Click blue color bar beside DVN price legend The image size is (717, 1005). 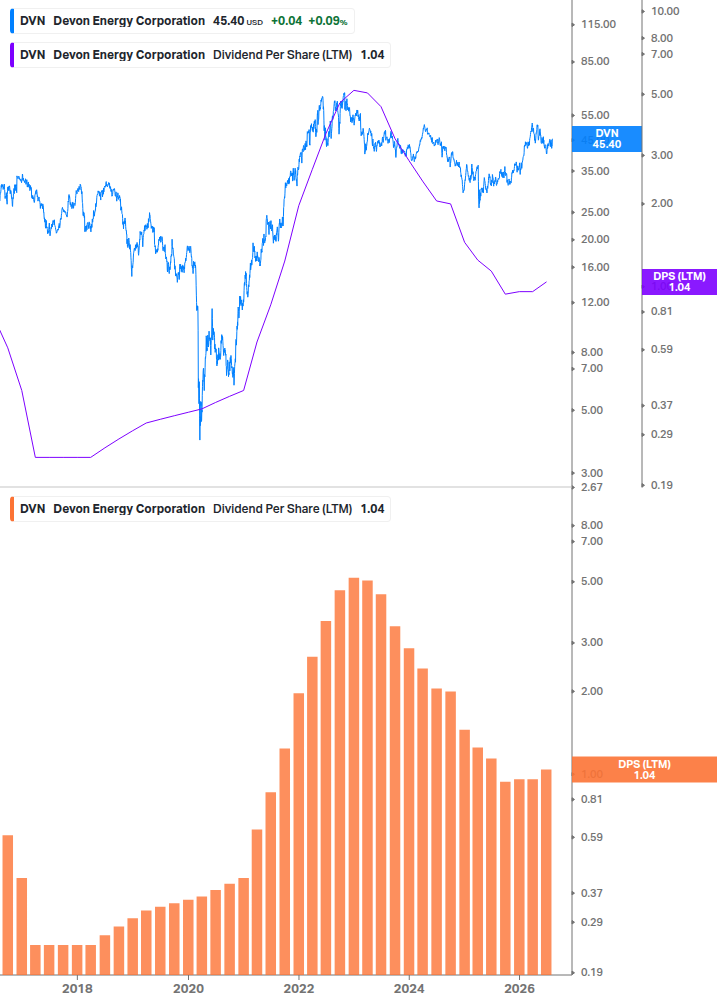[x=12, y=21]
